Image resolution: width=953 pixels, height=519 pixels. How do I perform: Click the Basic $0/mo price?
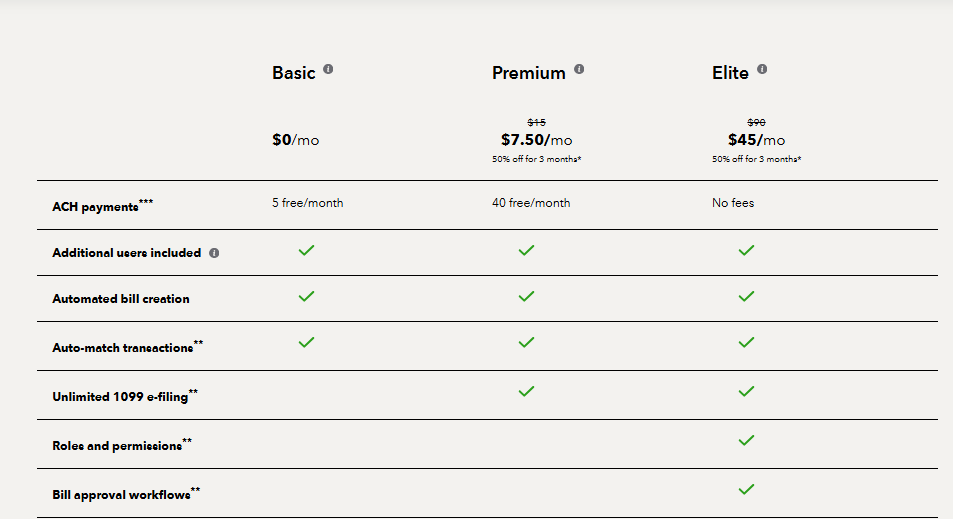tap(295, 140)
